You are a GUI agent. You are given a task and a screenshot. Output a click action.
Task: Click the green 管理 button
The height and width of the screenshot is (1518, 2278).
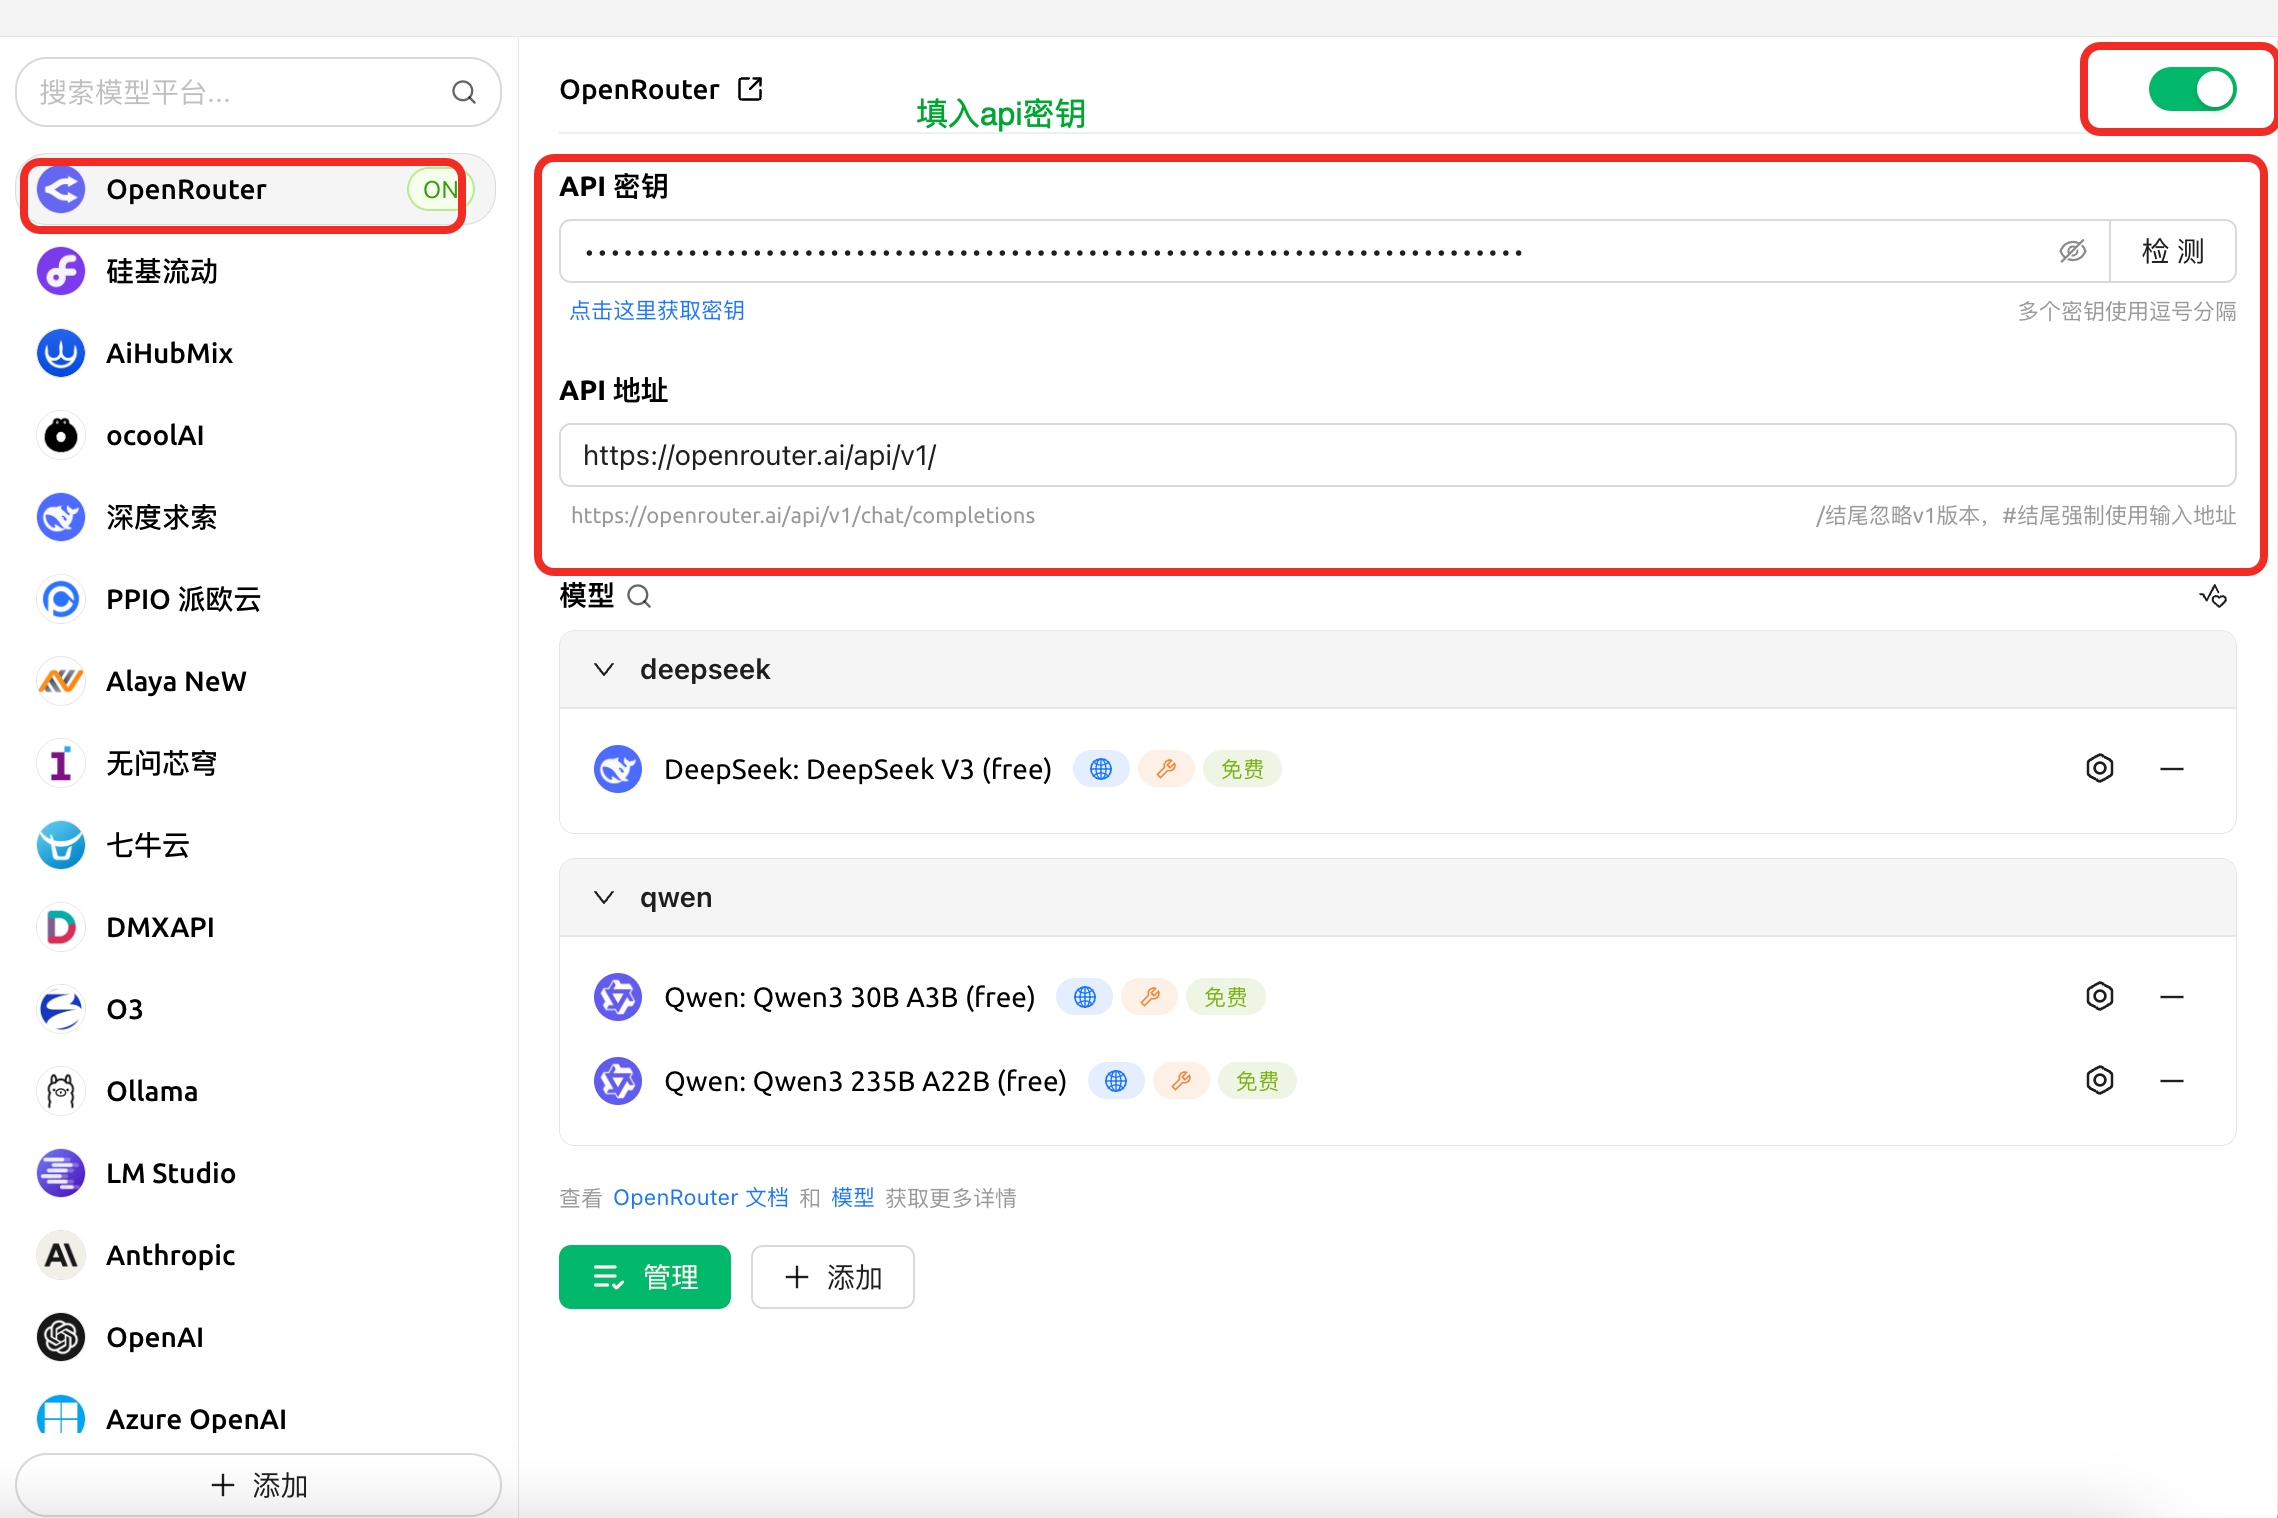click(645, 1277)
